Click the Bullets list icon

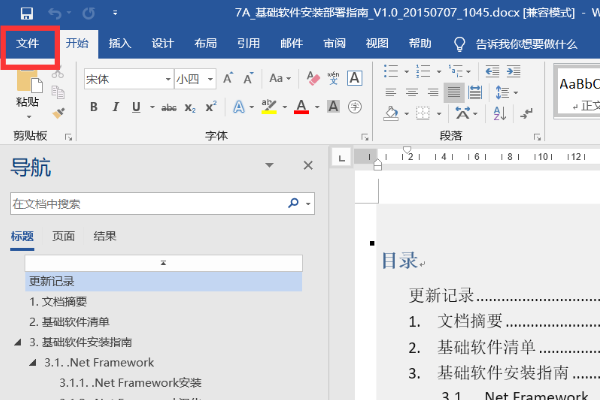391,71
